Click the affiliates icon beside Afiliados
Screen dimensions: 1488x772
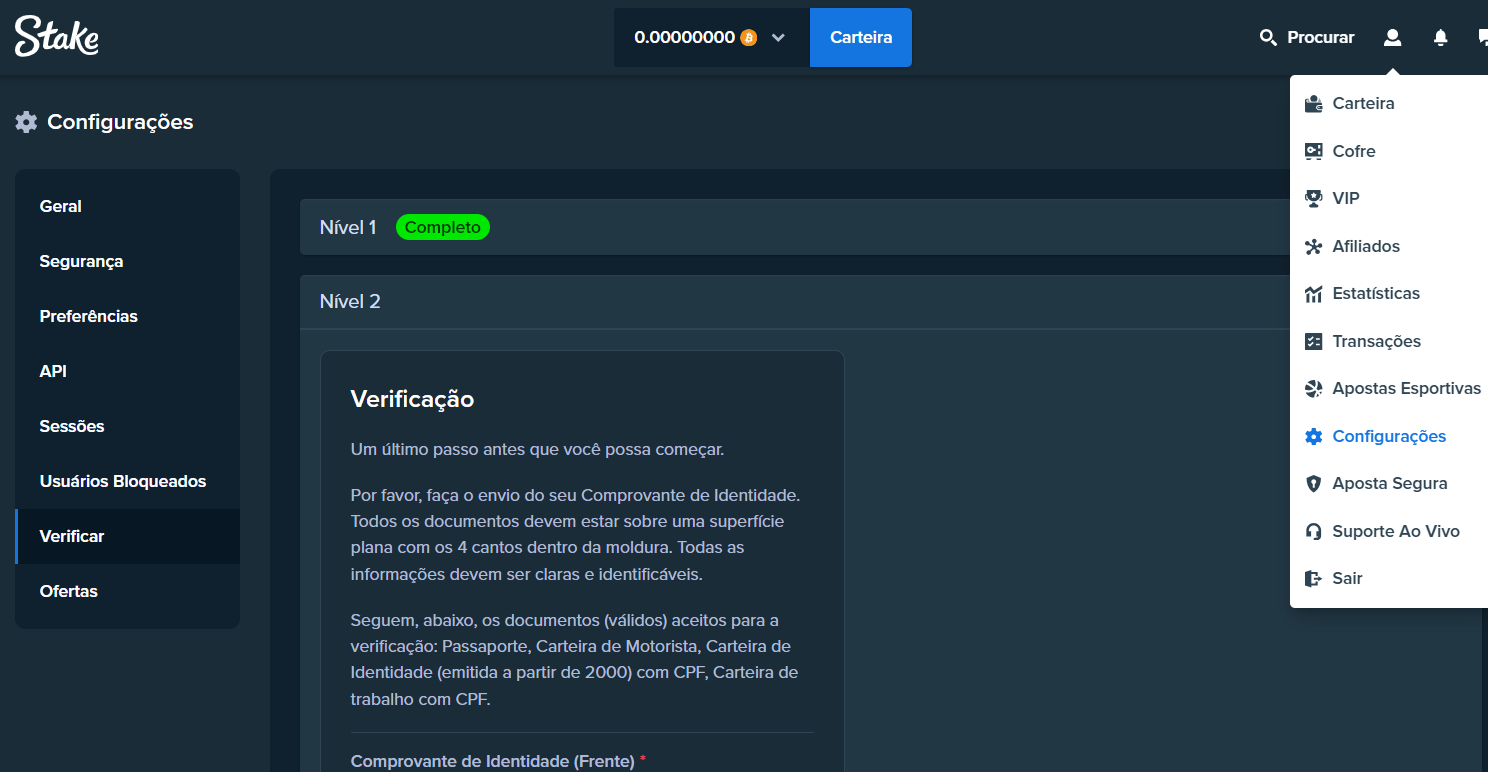pos(1314,246)
